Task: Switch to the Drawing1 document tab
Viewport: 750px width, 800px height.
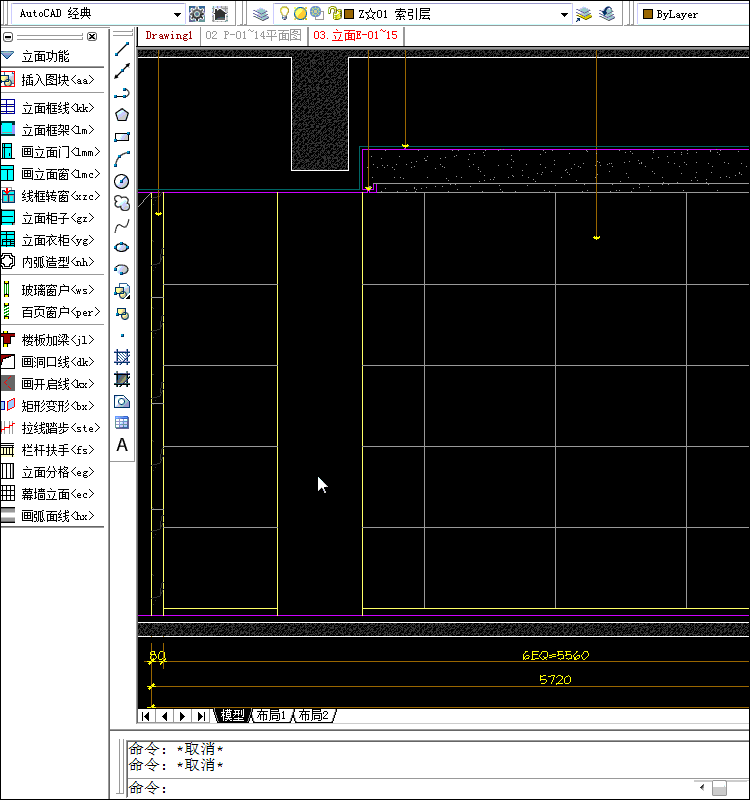Action: coord(168,35)
